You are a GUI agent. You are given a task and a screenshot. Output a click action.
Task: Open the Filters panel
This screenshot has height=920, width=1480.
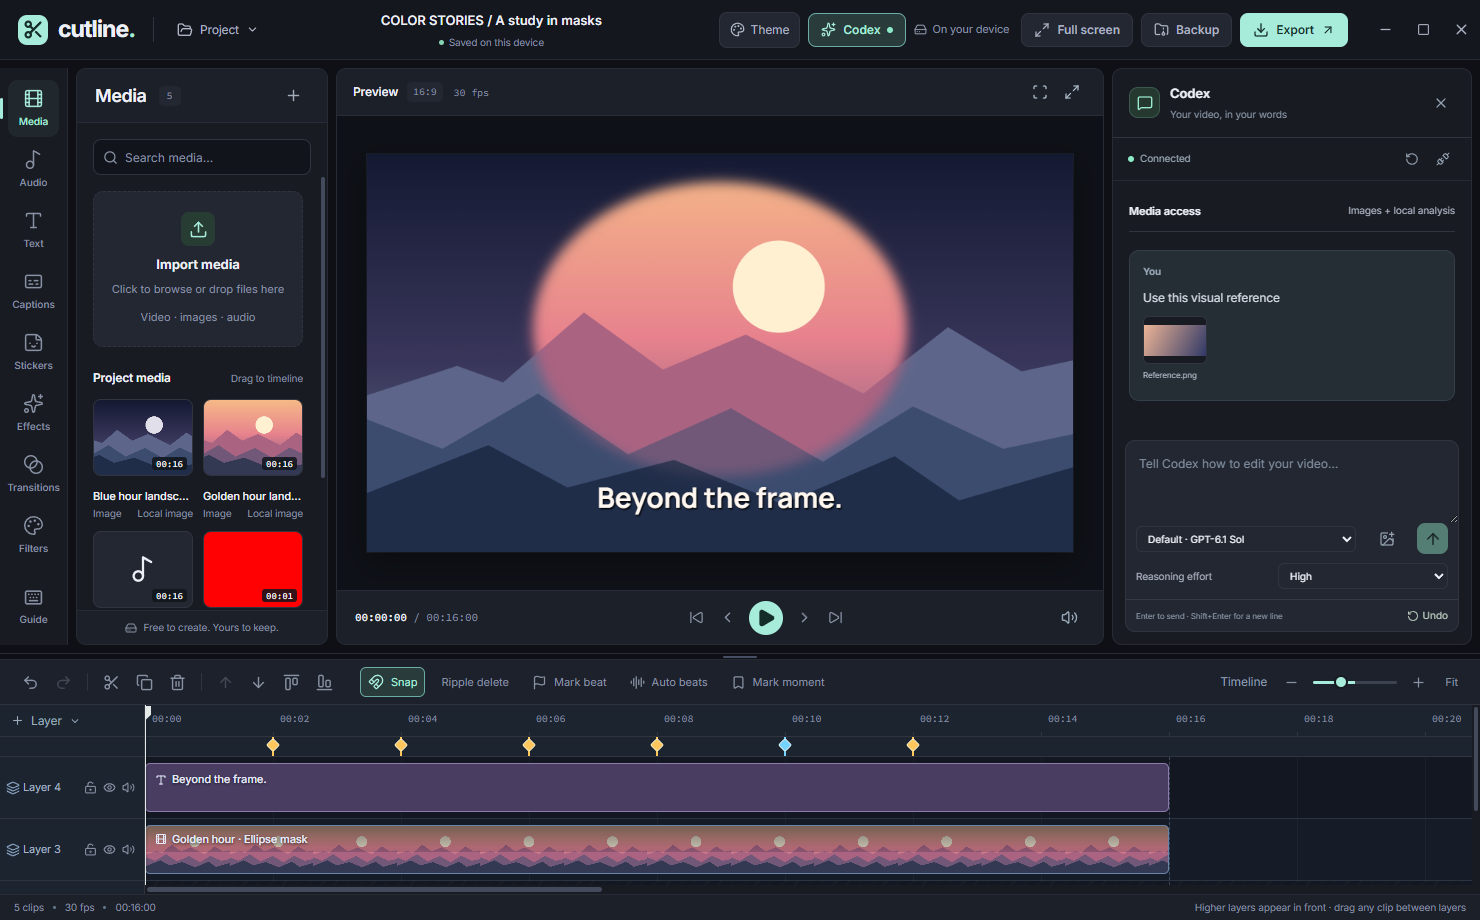33,534
